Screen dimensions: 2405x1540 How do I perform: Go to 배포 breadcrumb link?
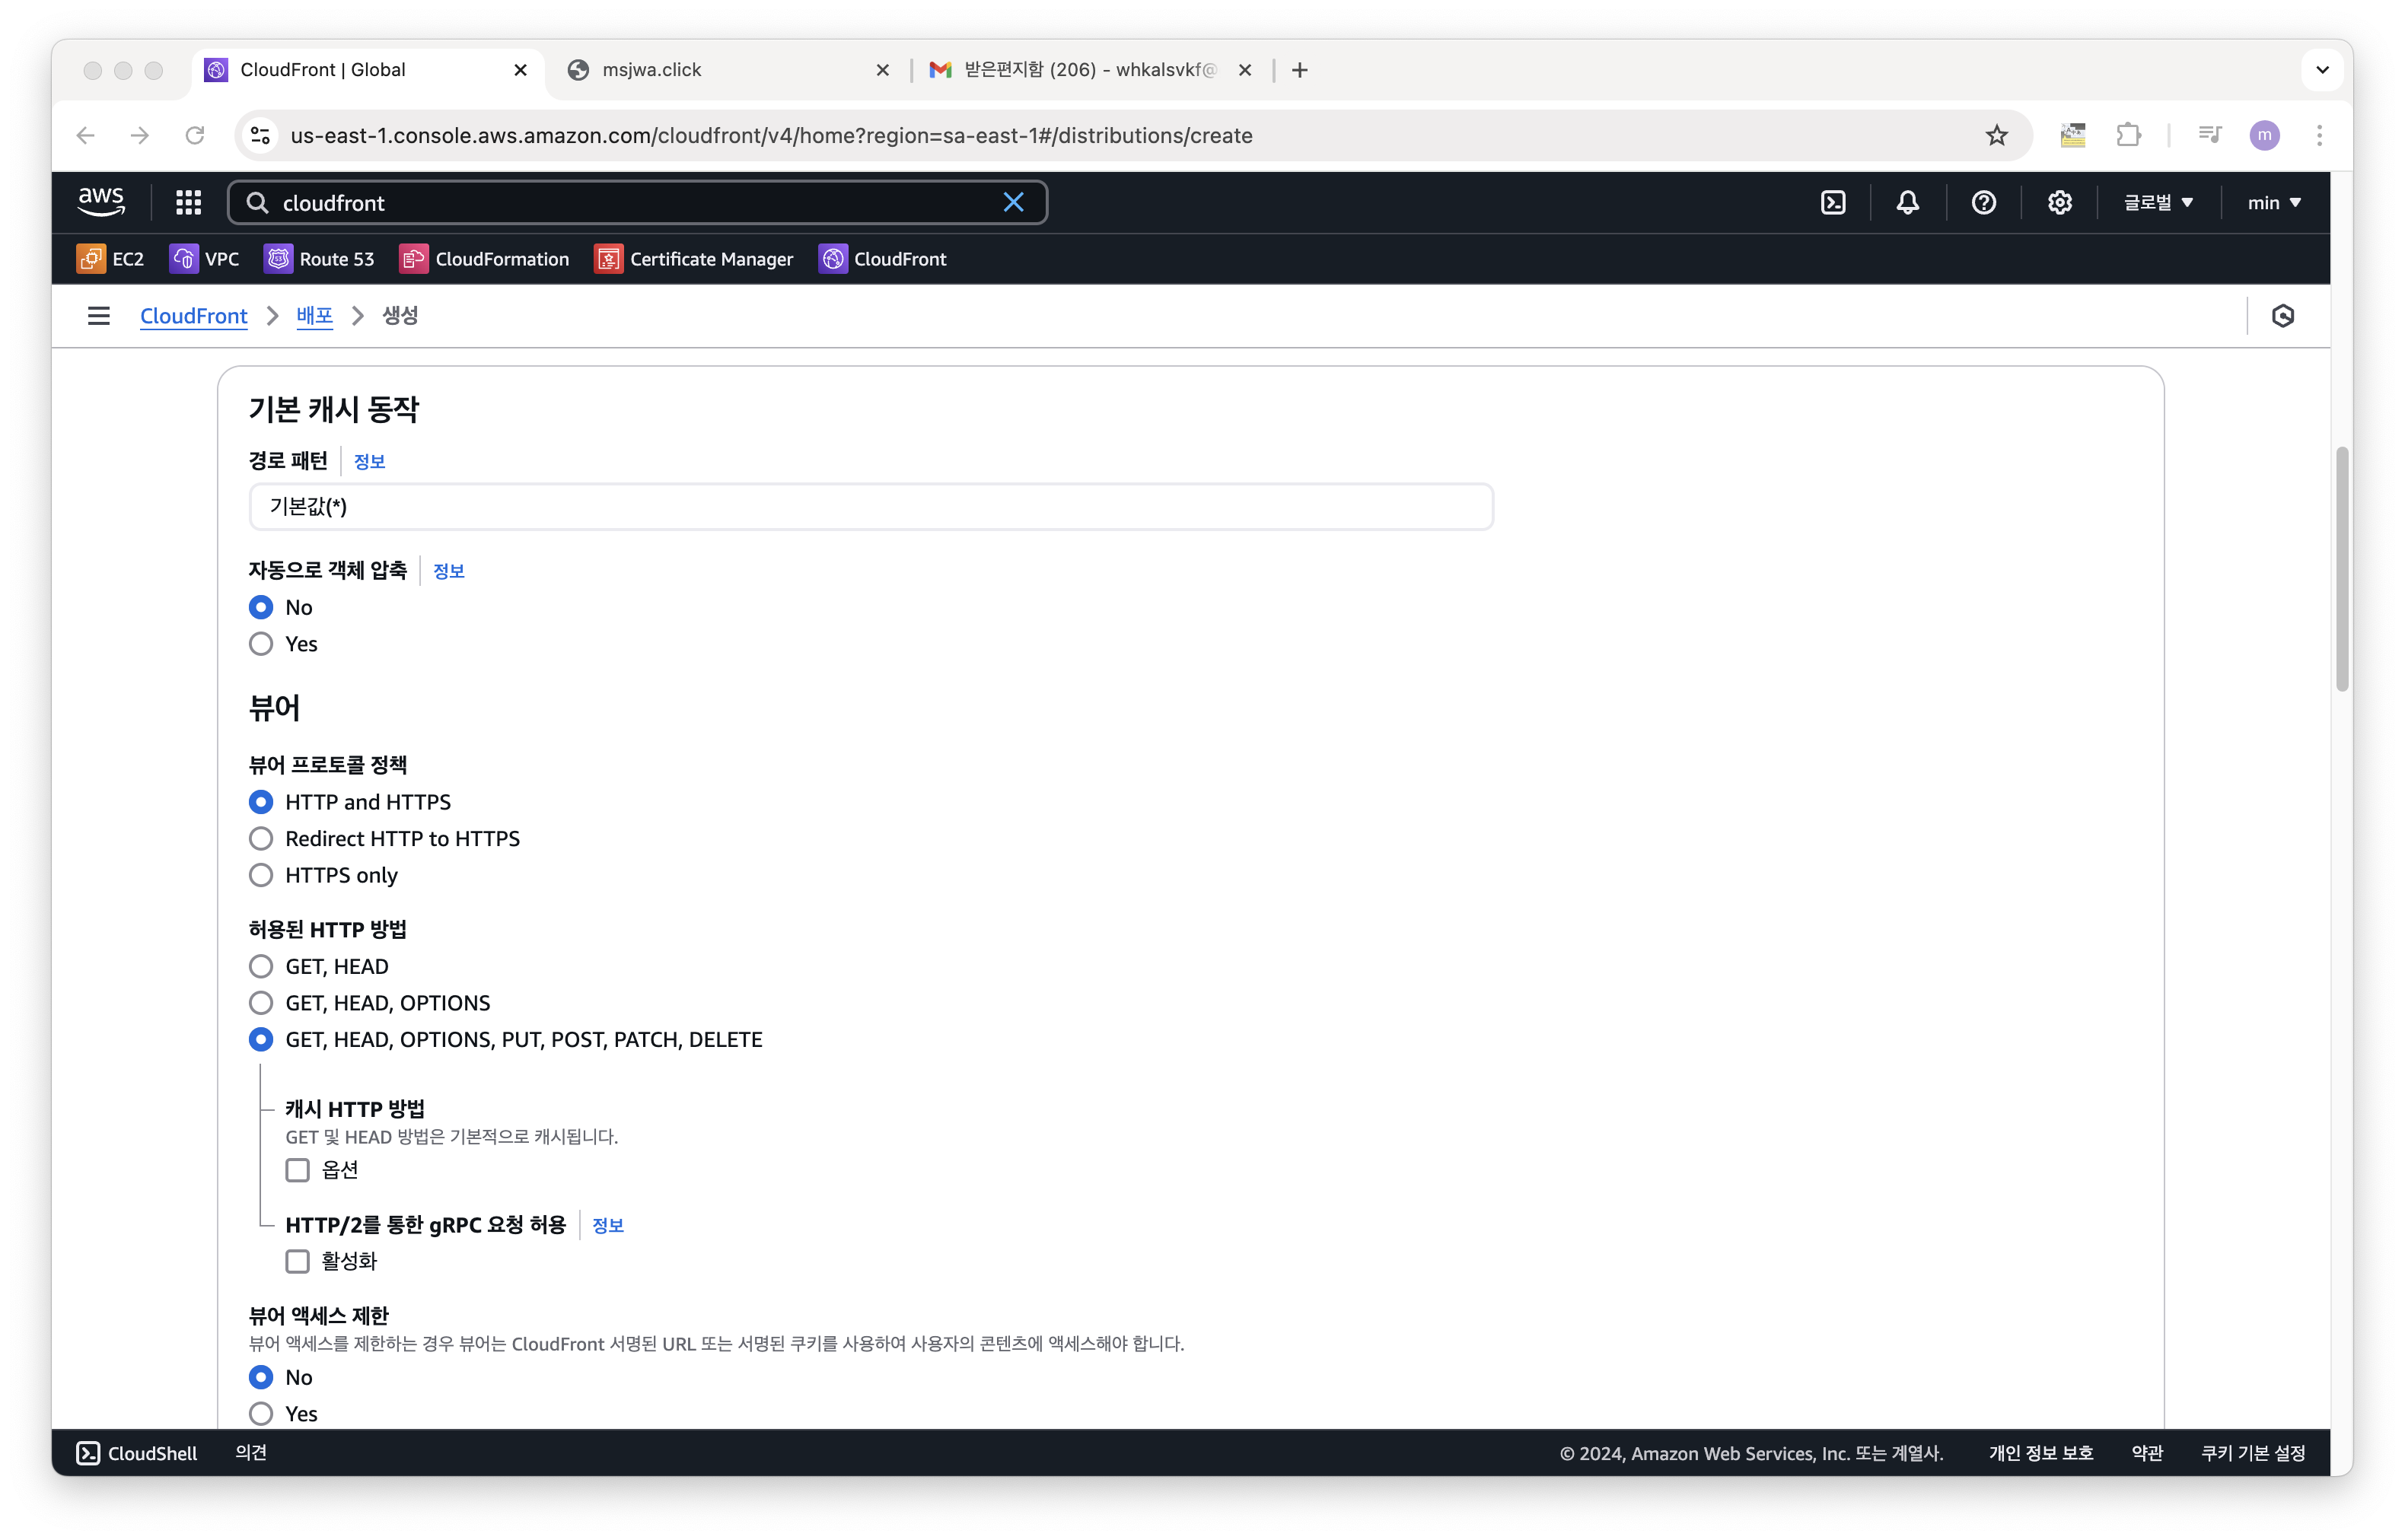314,316
